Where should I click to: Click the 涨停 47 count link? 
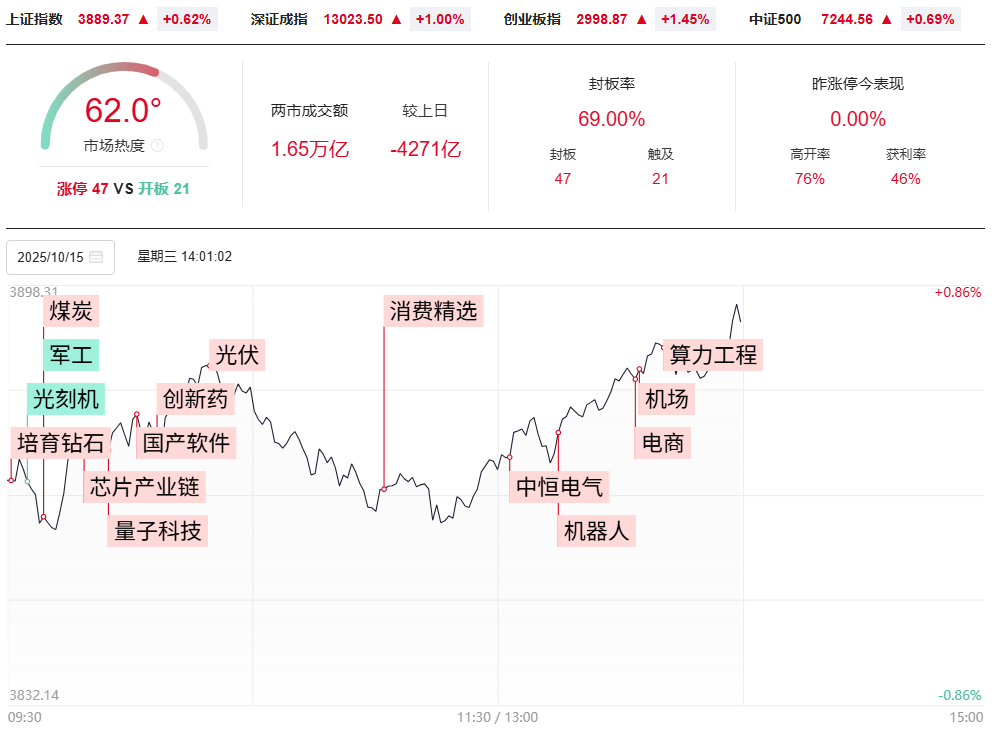coord(83,188)
